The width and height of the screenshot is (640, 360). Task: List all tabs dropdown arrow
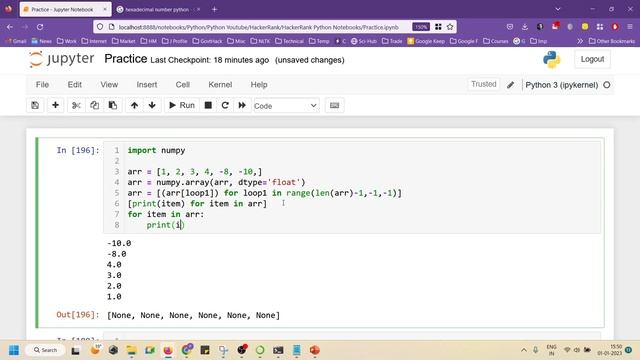558,9
